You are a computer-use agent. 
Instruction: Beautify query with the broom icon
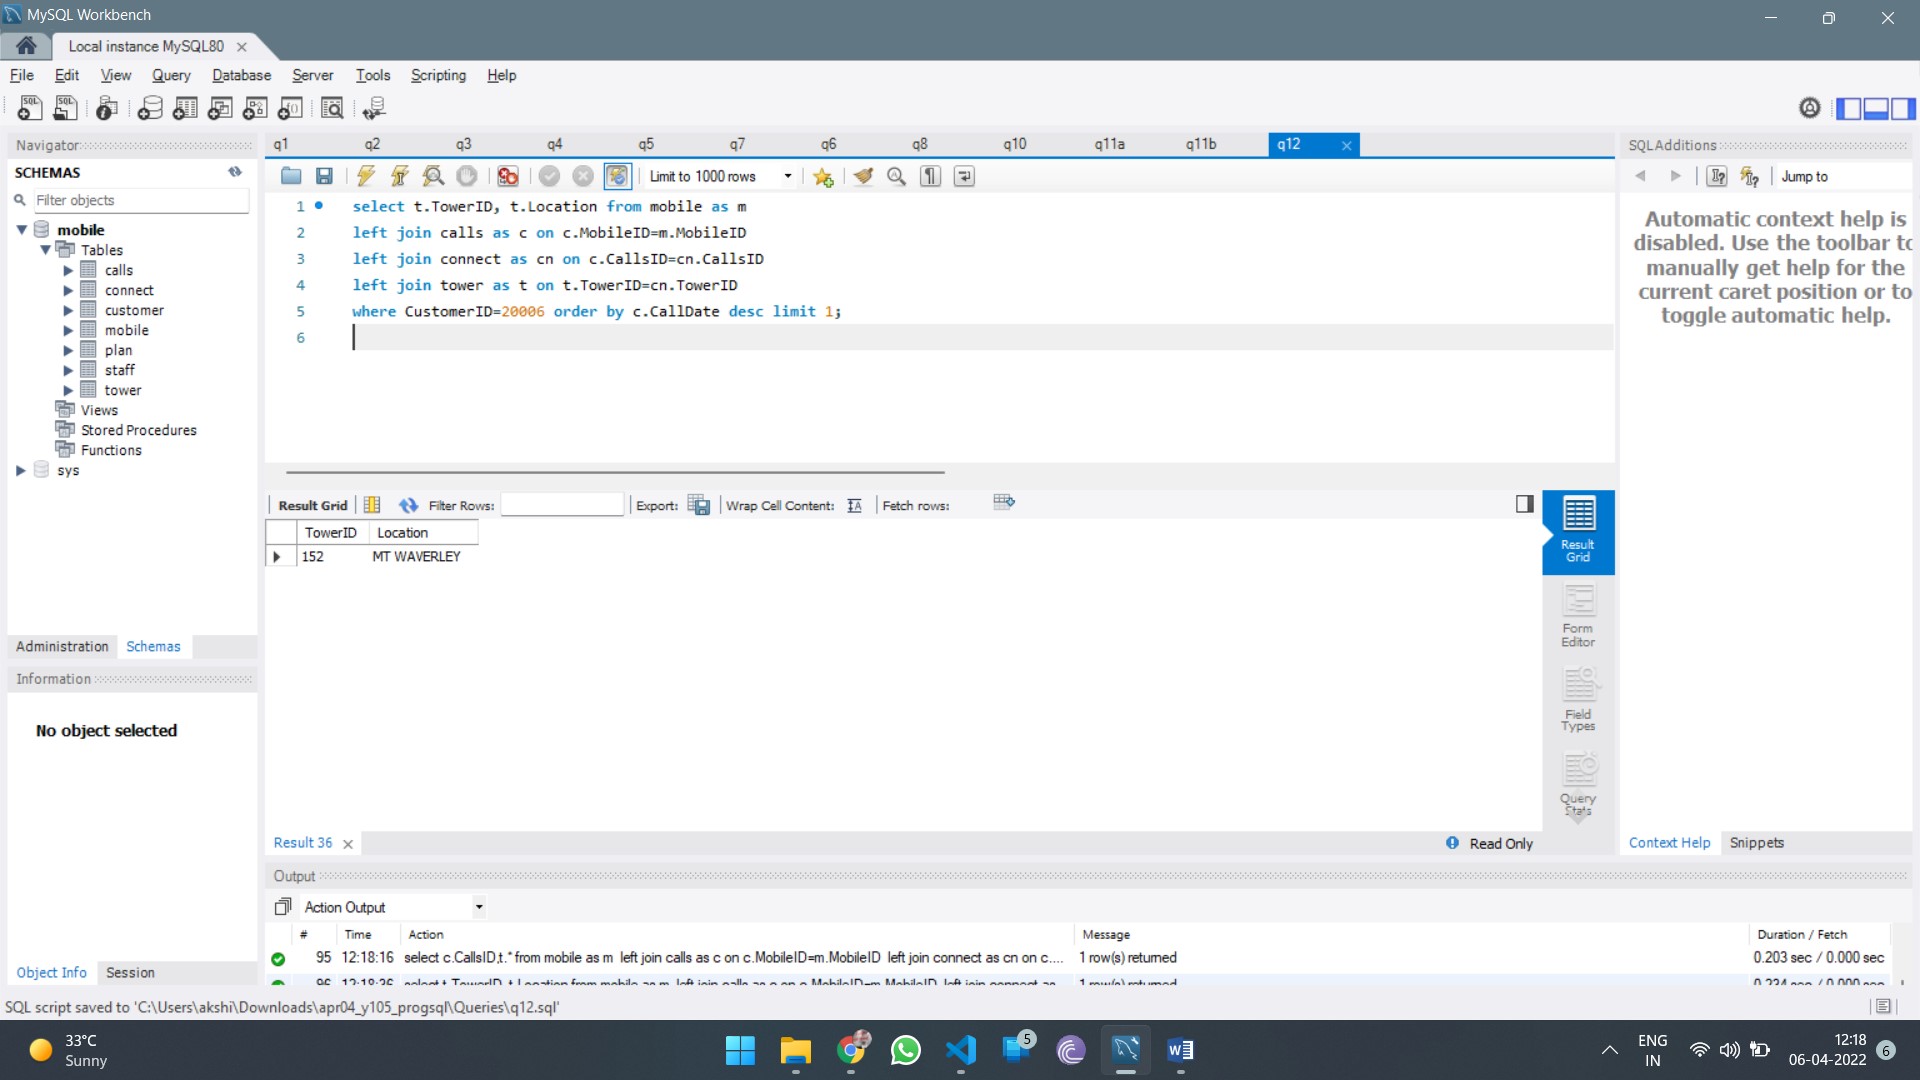tap(863, 176)
